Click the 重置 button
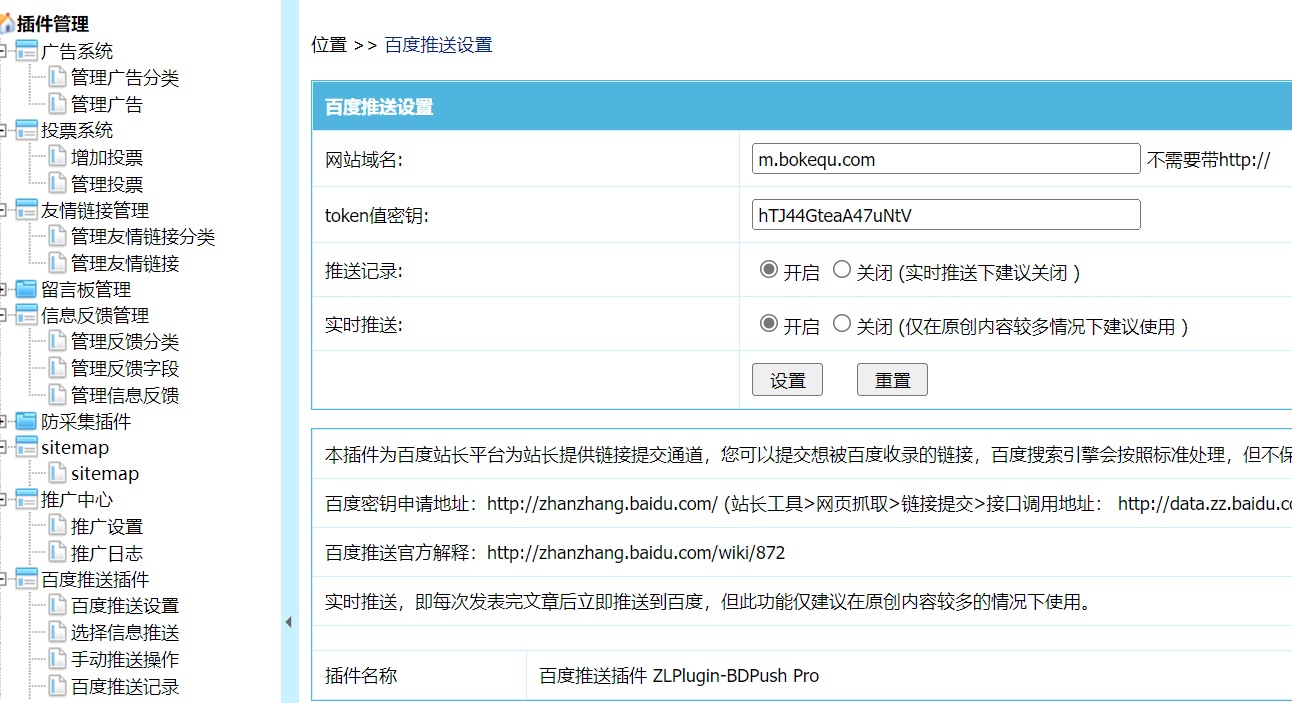Image resolution: width=1292 pixels, height=703 pixels. coord(892,380)
